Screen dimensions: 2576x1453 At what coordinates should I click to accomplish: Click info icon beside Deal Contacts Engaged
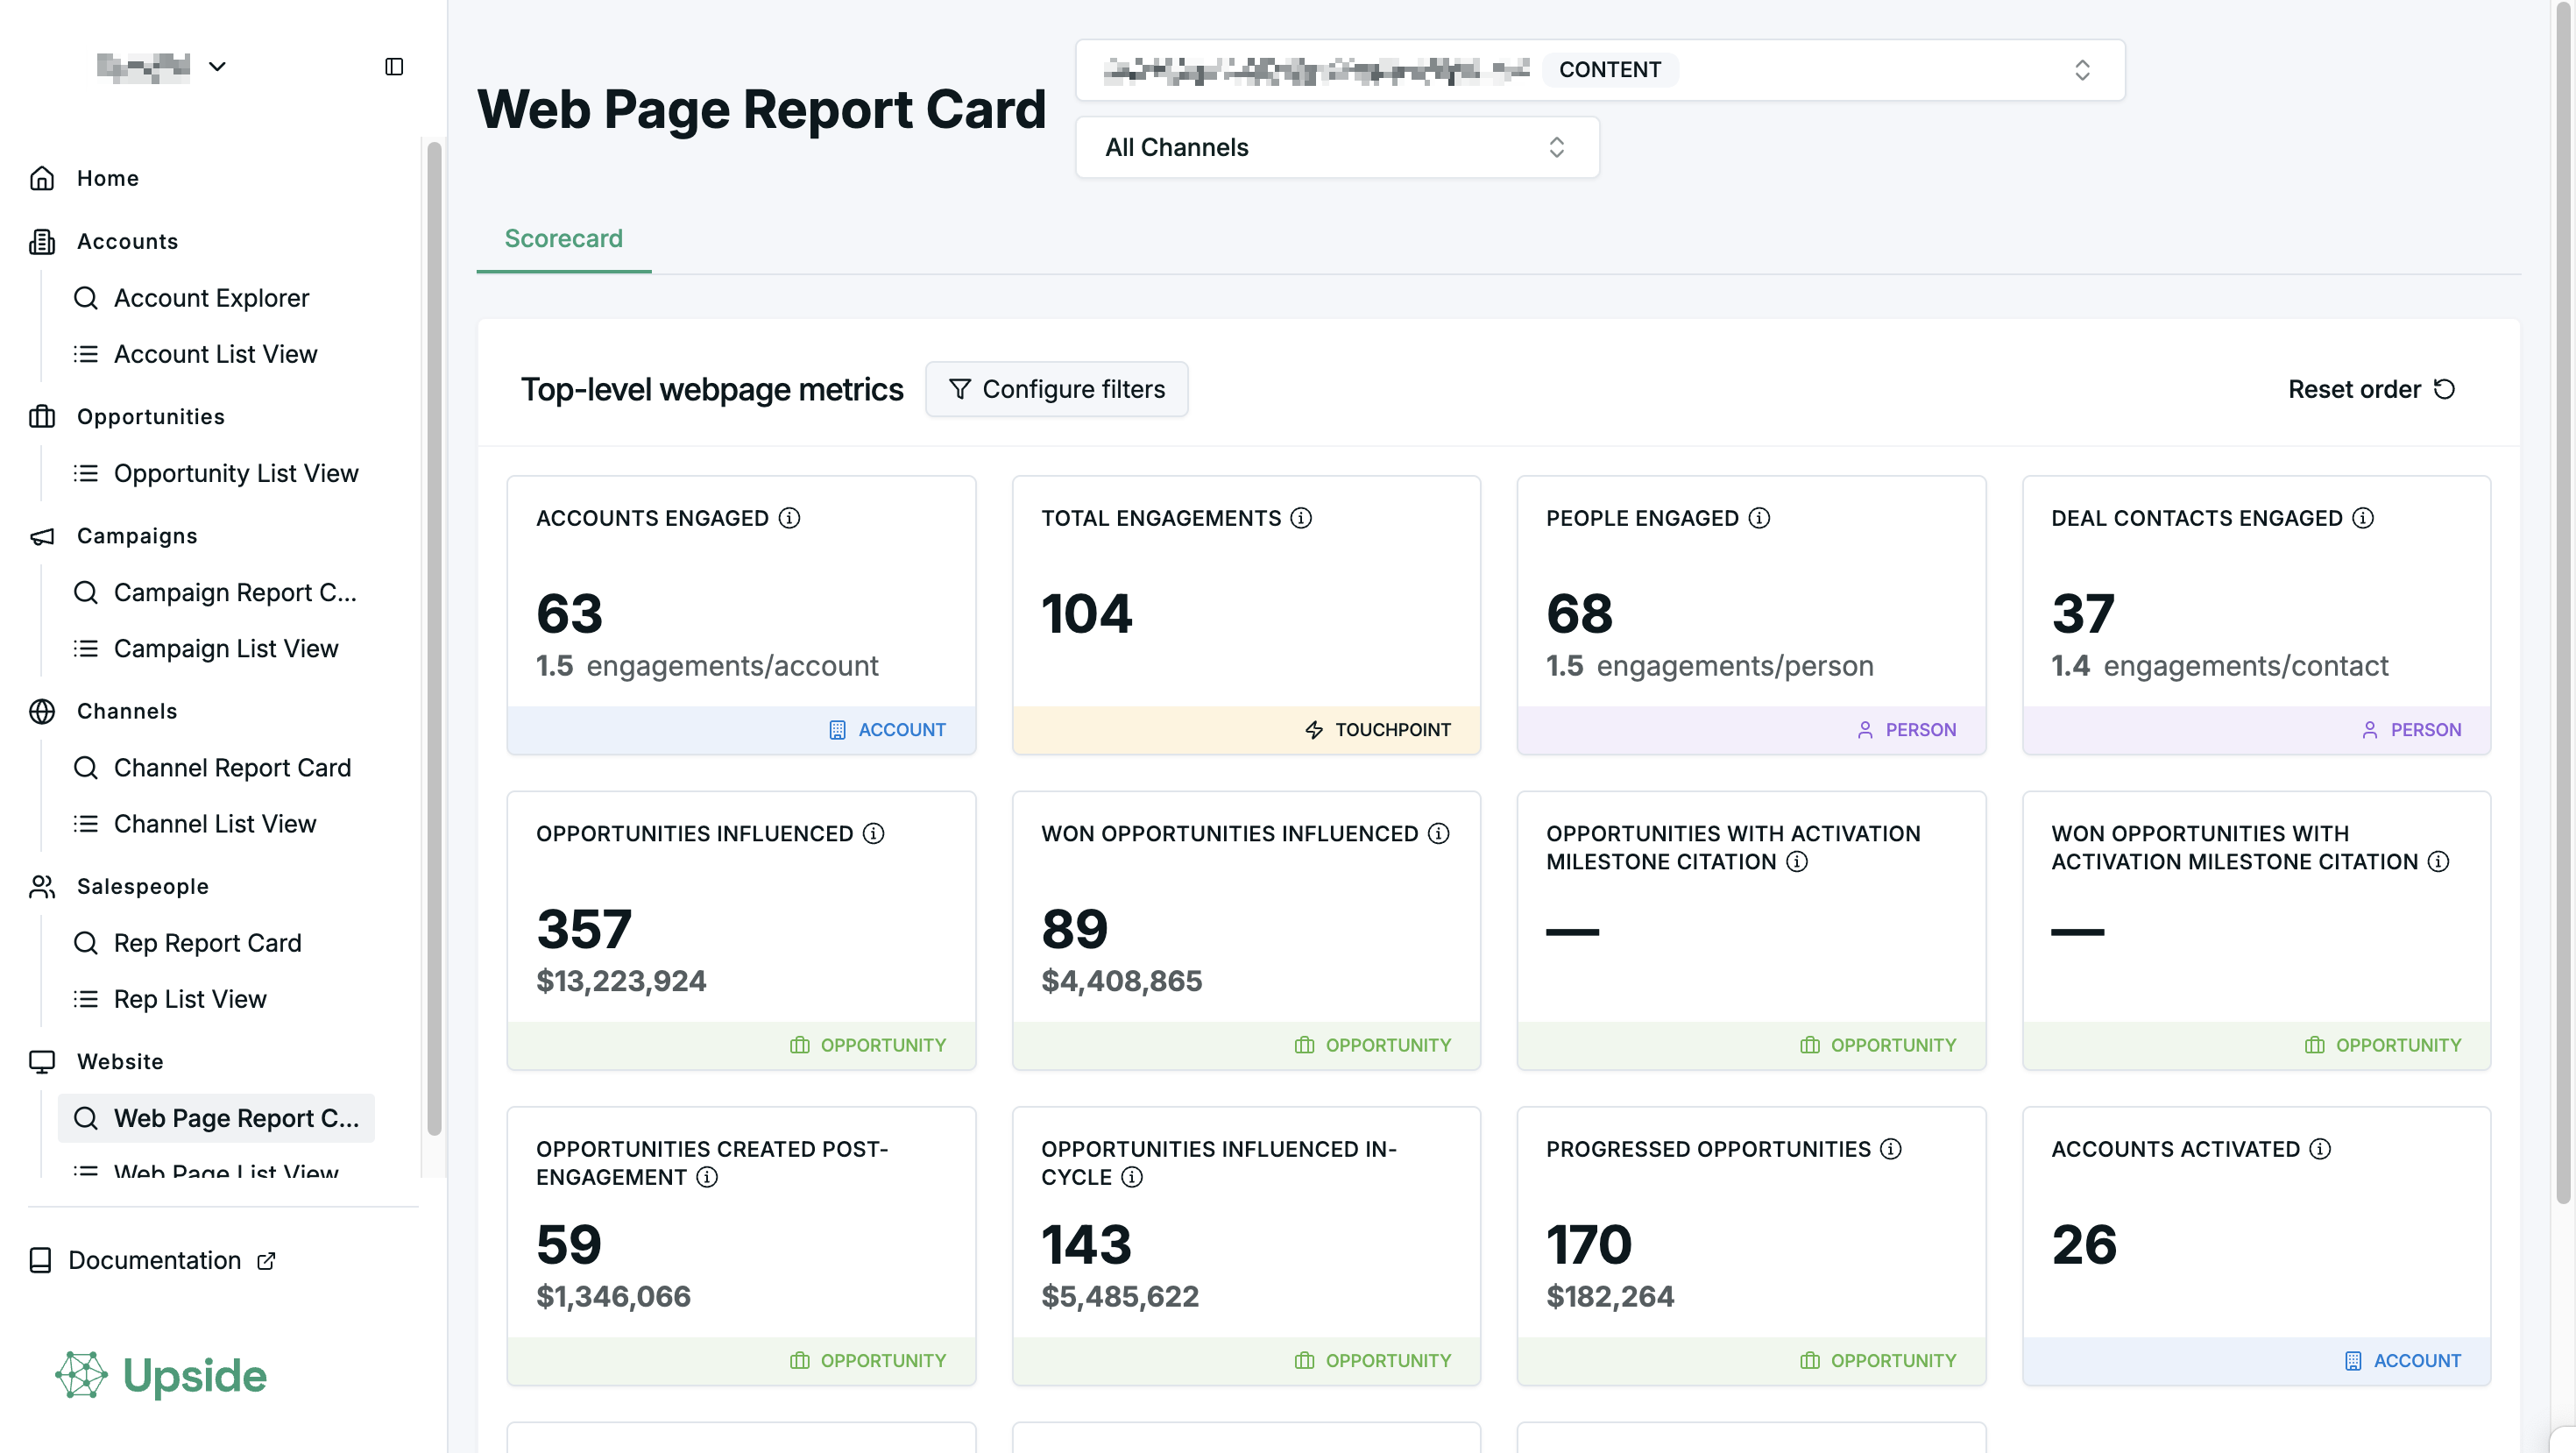click(x=2363, y=518)
